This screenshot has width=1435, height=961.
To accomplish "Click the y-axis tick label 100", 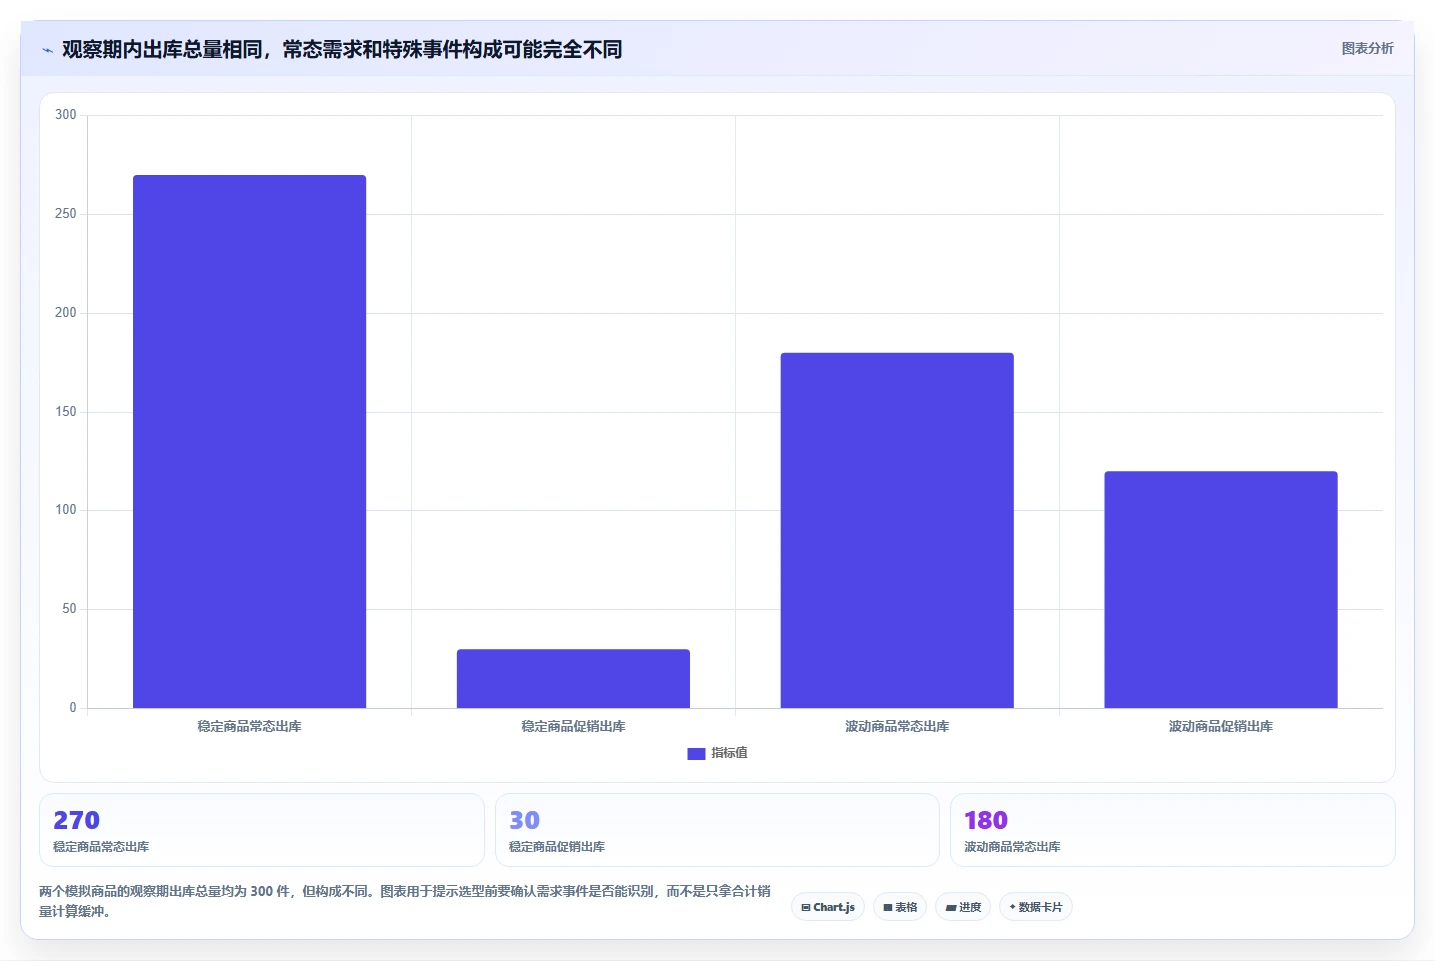I will [66, 510].
